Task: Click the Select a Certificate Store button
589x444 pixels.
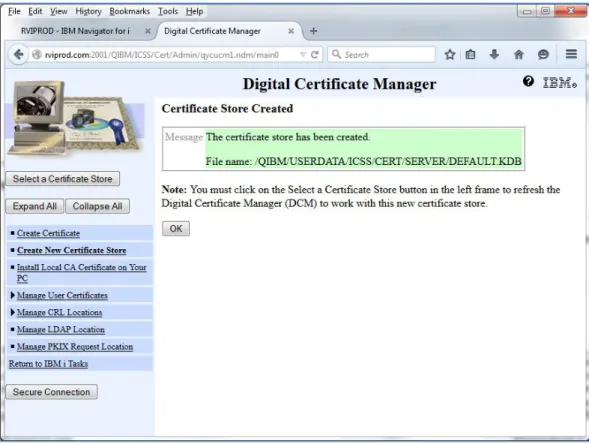Action: pos(63,179)
